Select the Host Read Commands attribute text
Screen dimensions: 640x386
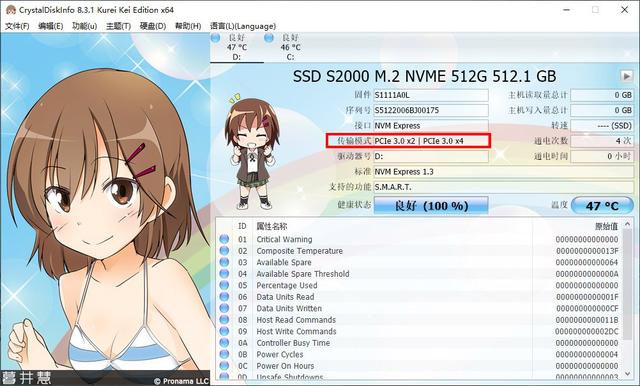pos(296,319)
